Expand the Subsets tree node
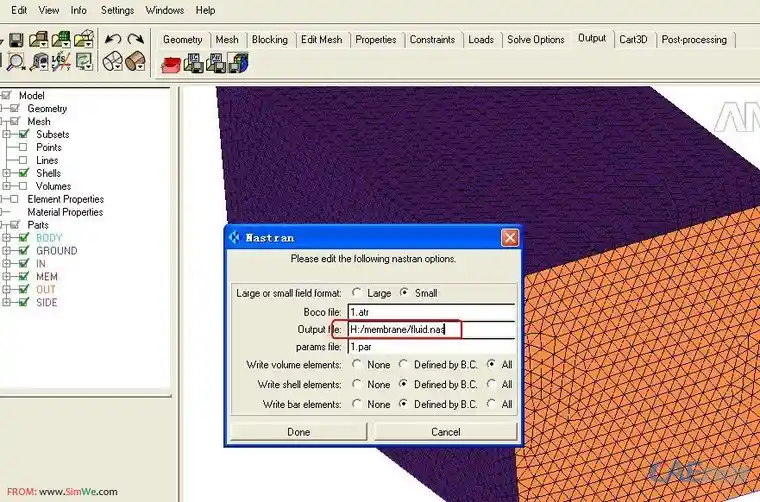The width and height of the screenshot is (760, 502). point(6,134)
